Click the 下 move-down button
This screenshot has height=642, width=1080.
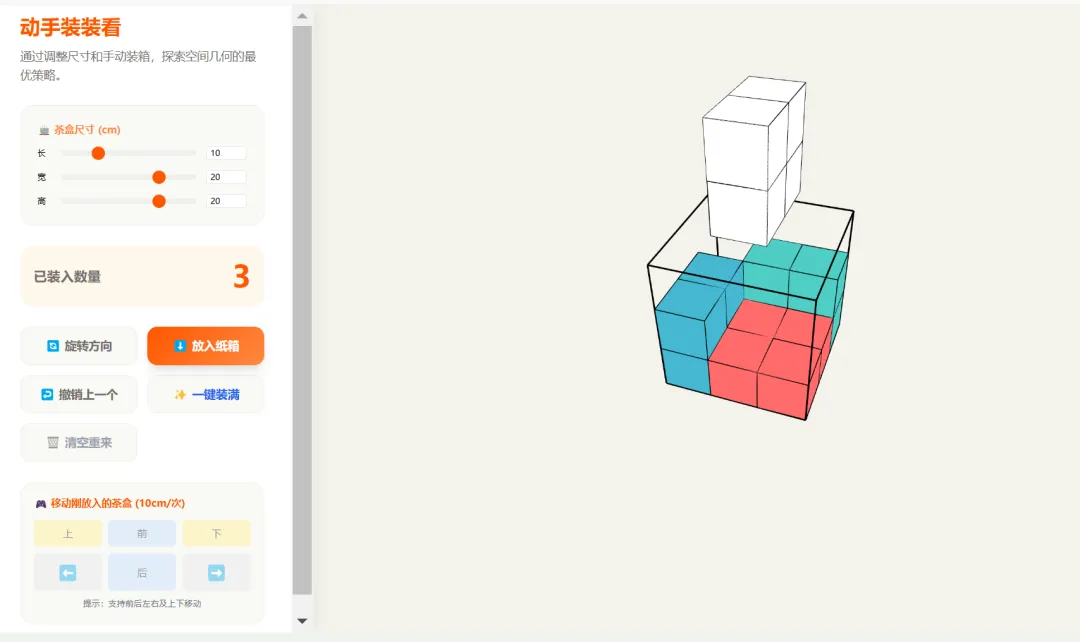click(x=216, y=534)
